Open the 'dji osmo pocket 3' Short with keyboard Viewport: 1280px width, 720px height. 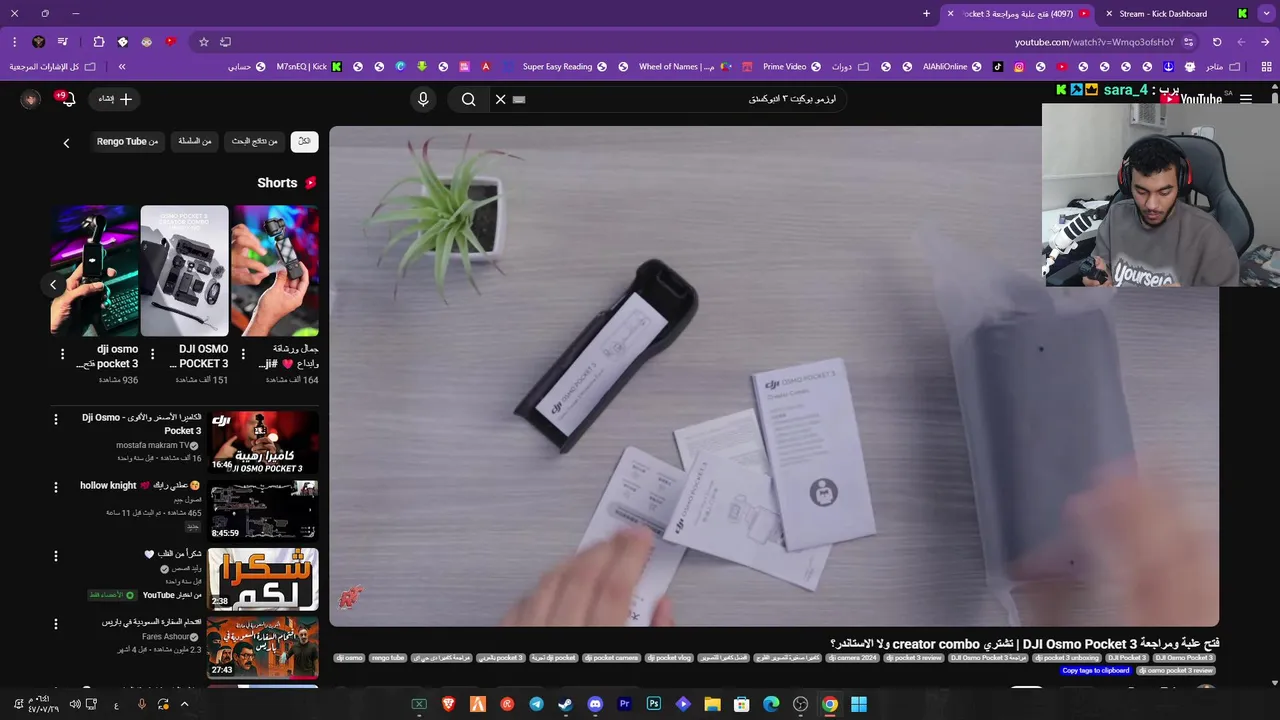[95, 271]
